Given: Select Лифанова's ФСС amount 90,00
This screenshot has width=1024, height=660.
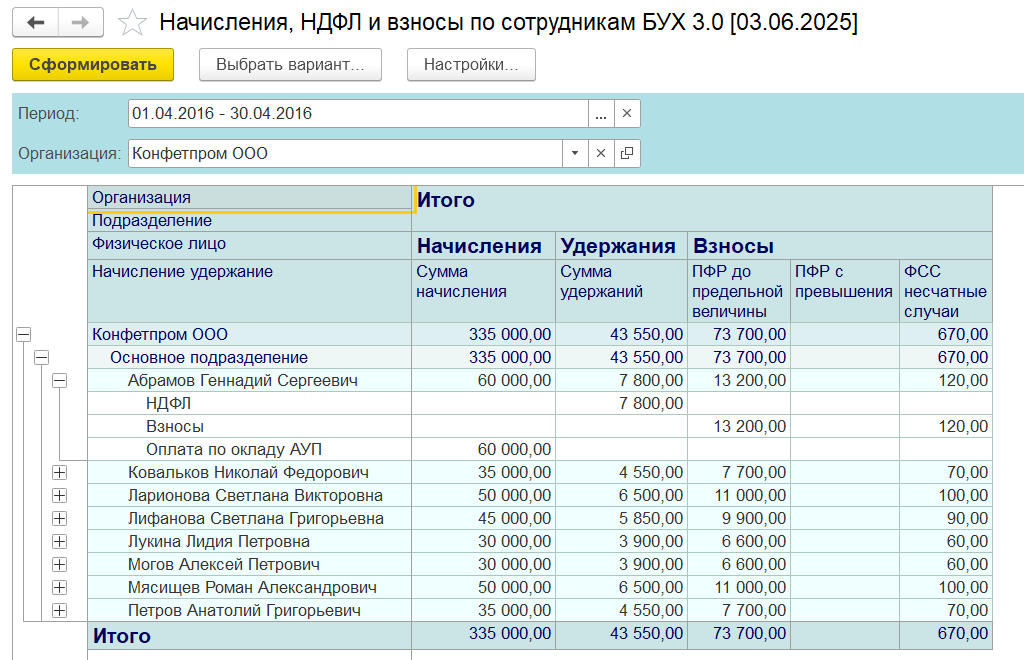Looking at the screenshot, I should point(946,518).
